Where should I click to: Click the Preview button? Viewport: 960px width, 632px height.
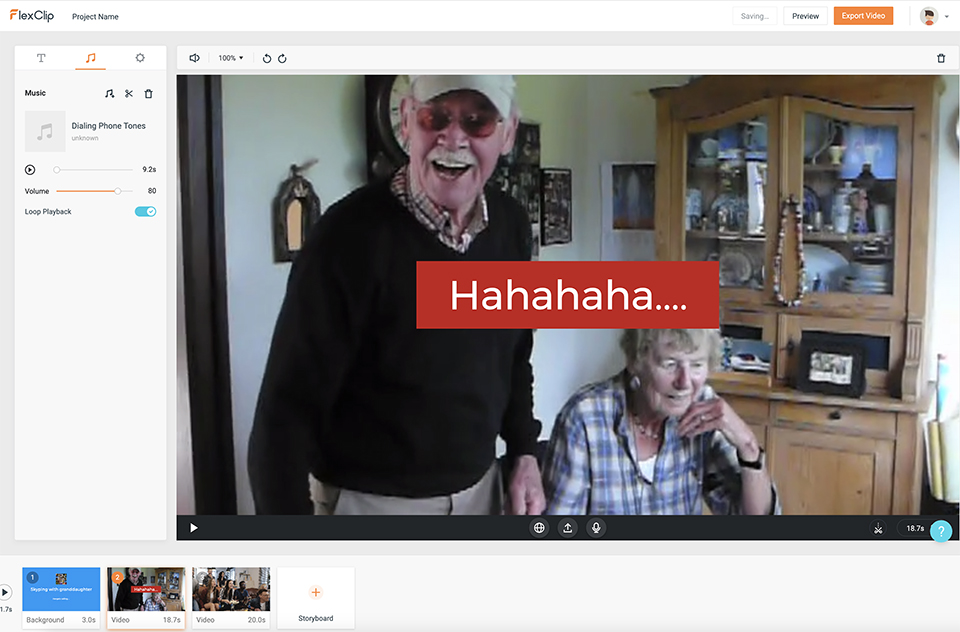tap(805, 16)
